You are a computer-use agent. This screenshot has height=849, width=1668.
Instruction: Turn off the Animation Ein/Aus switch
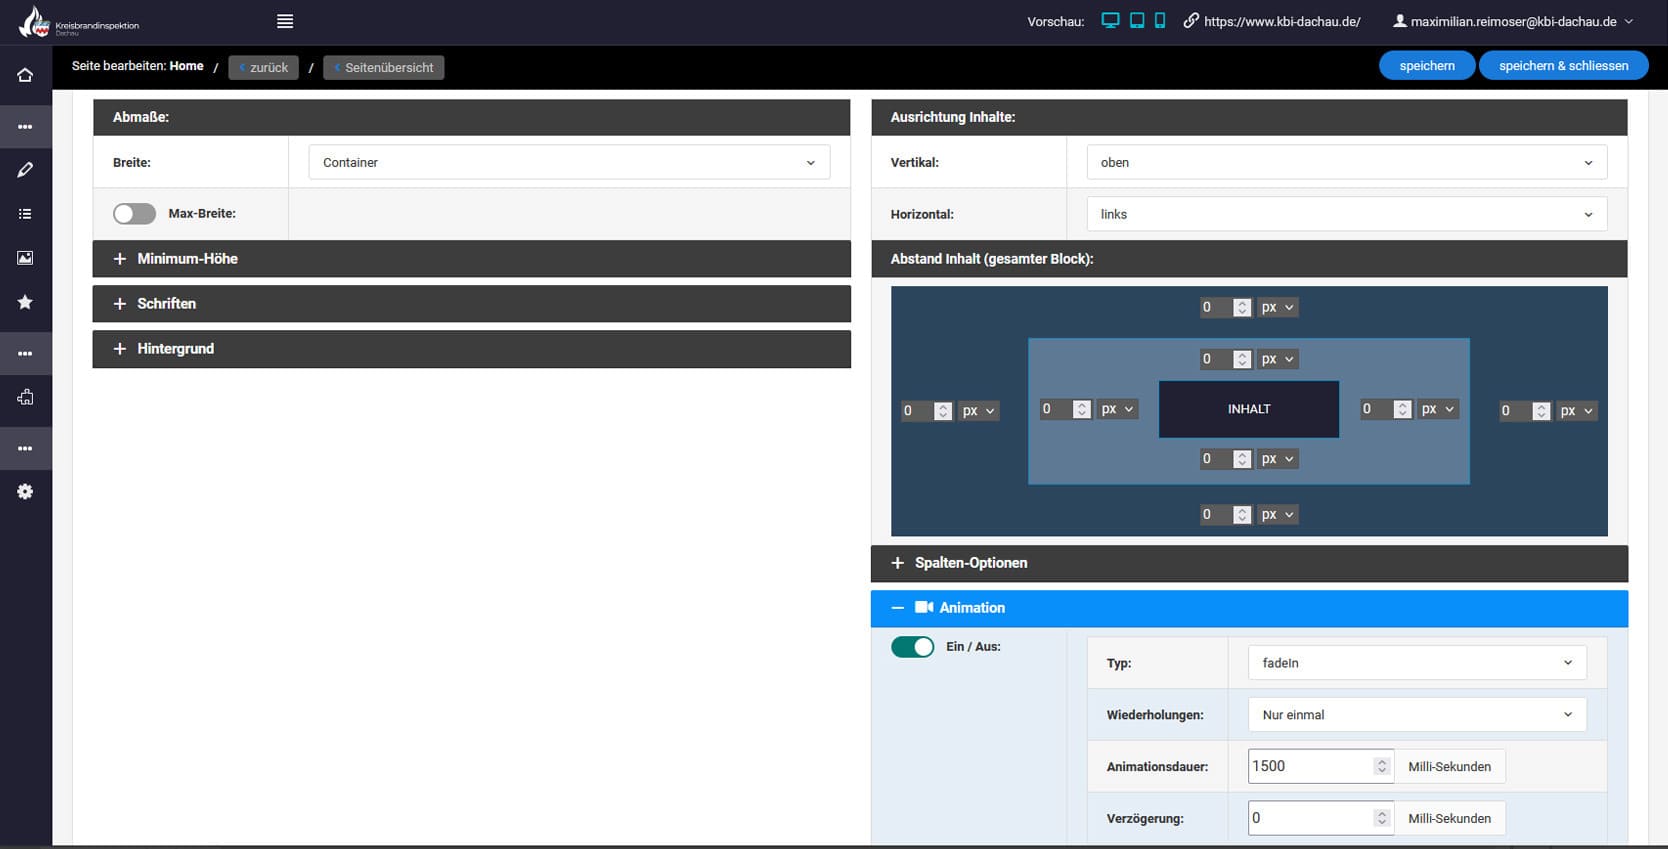[912, 647]
